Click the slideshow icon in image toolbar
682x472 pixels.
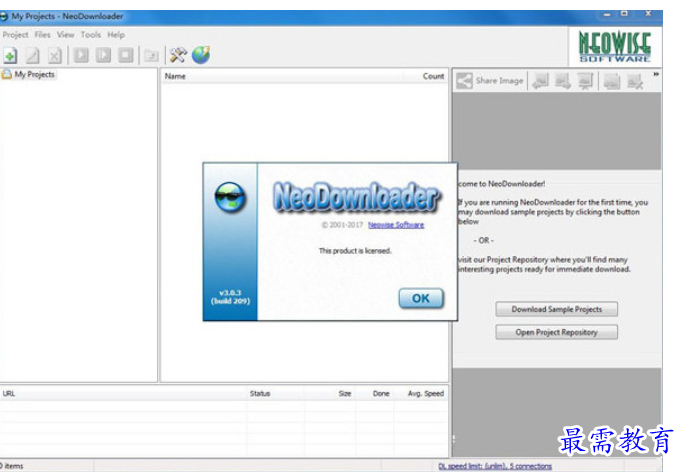coord(584,81)
